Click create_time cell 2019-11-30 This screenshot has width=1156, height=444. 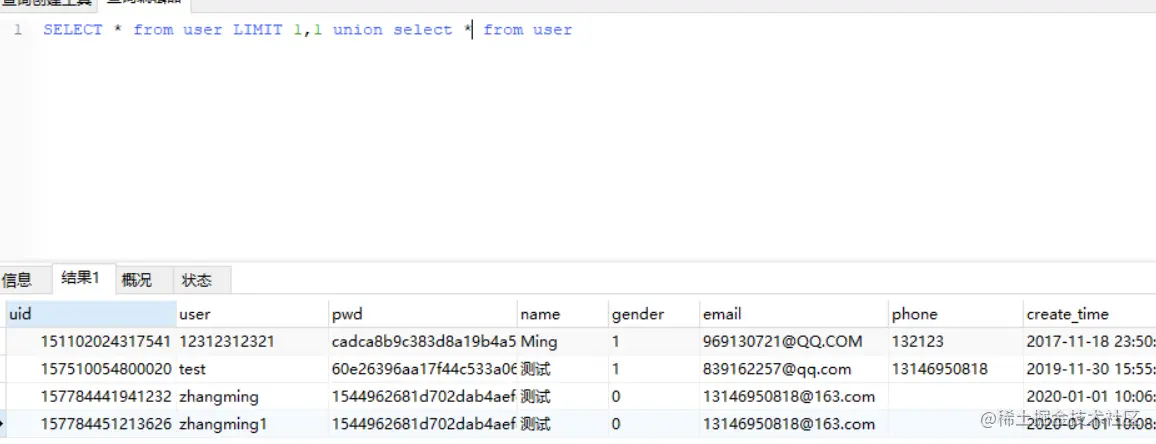point(1089,369)
